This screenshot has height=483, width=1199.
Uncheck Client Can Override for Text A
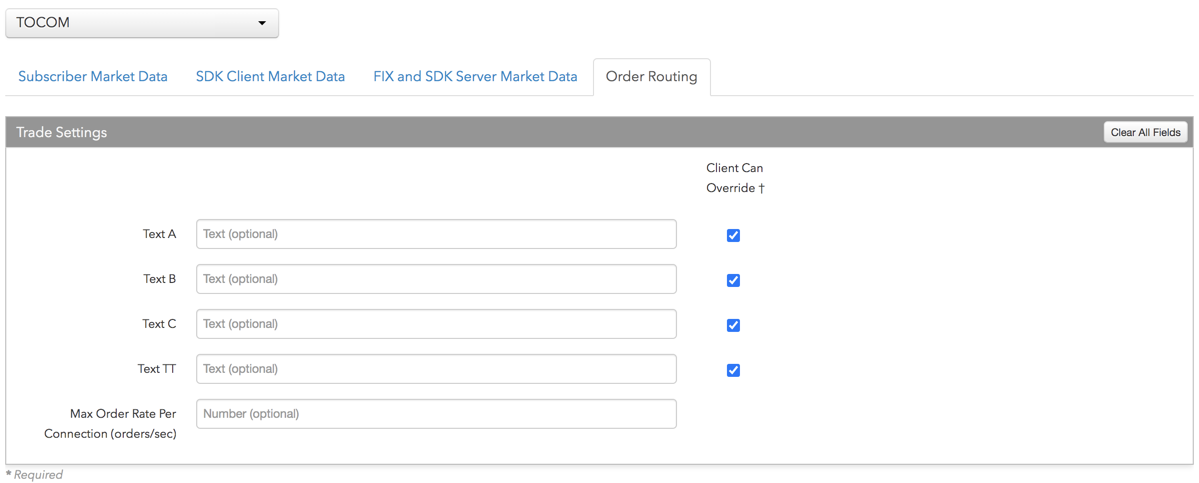(733, 235)
